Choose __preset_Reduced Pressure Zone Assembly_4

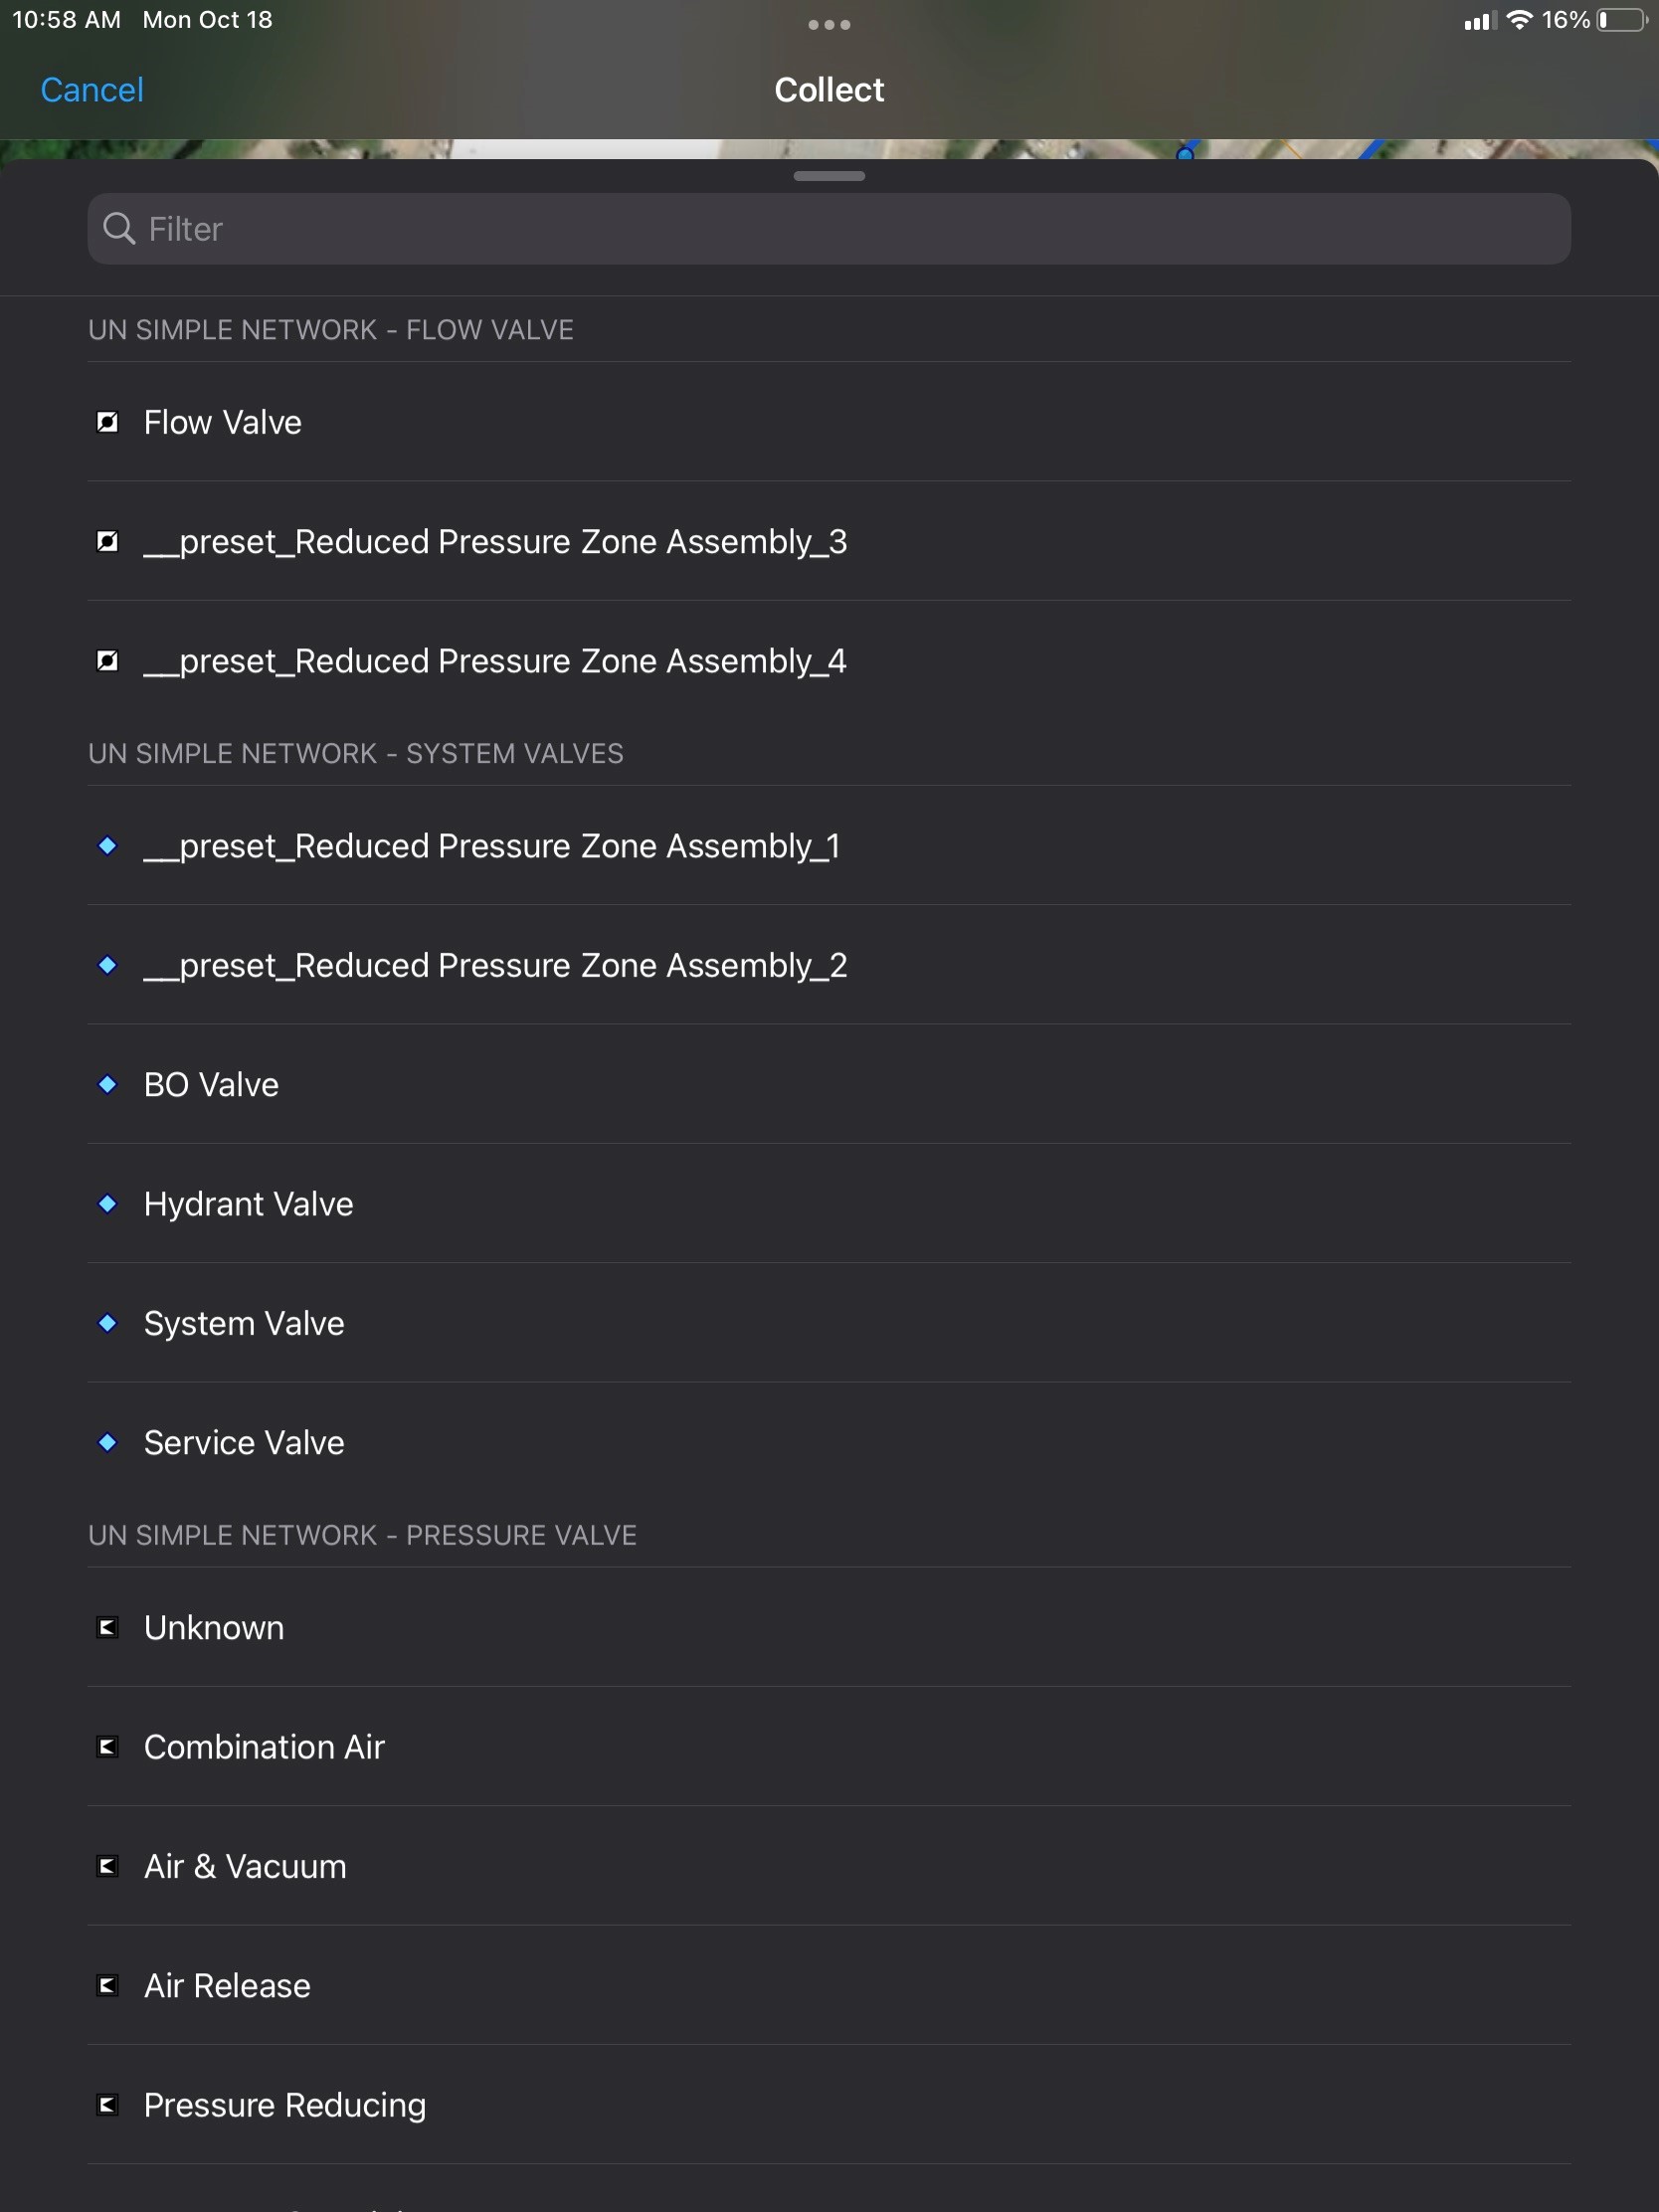(829, 661)
